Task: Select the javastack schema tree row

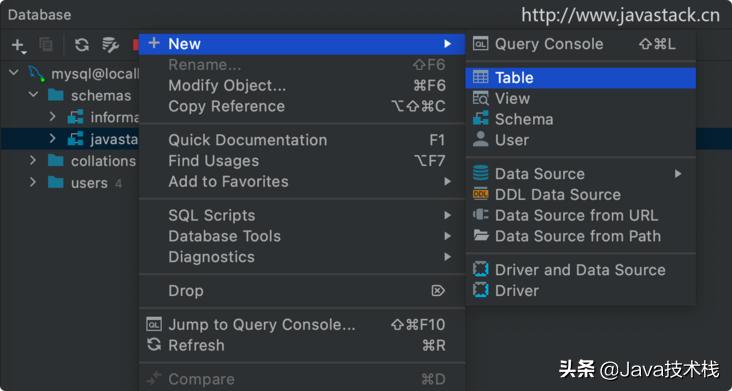Action: coord(70,139)
